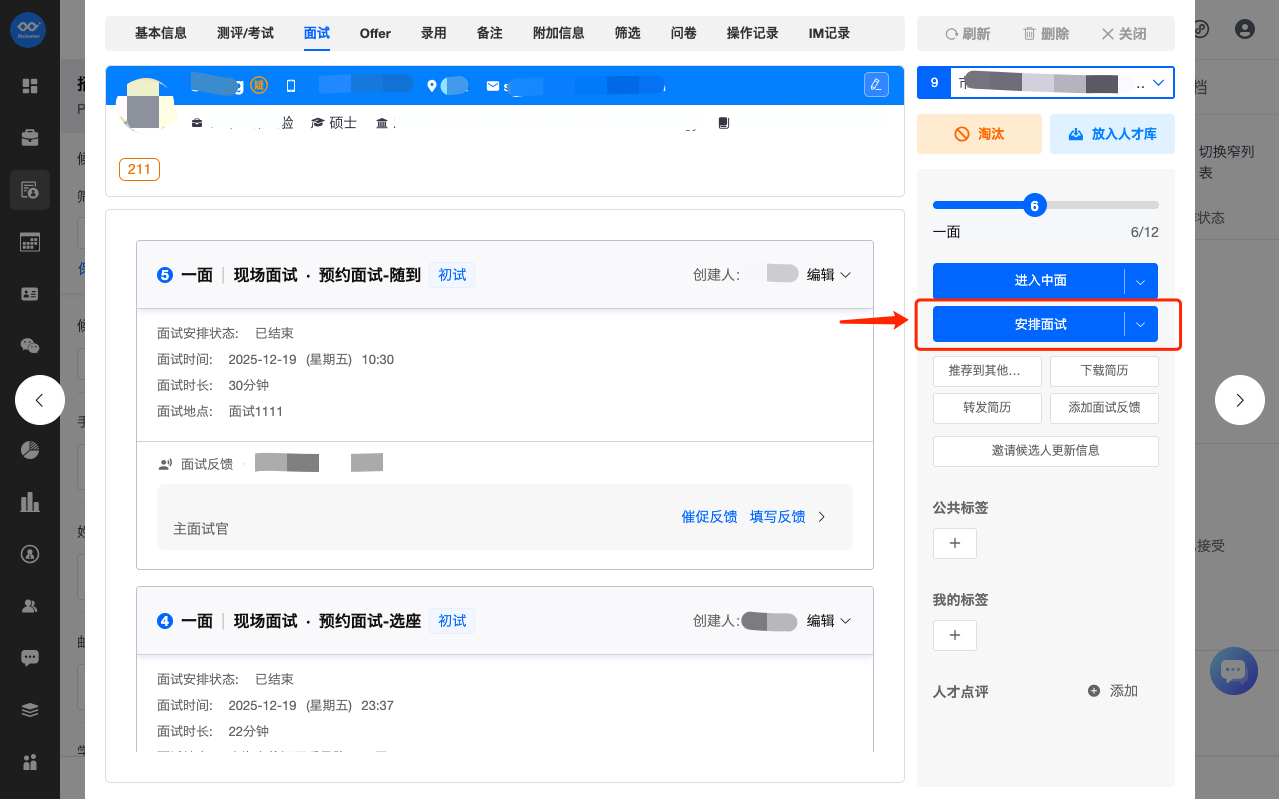Switch to the 操作记录 tab

pyautogui.click(x=753, y=33)
